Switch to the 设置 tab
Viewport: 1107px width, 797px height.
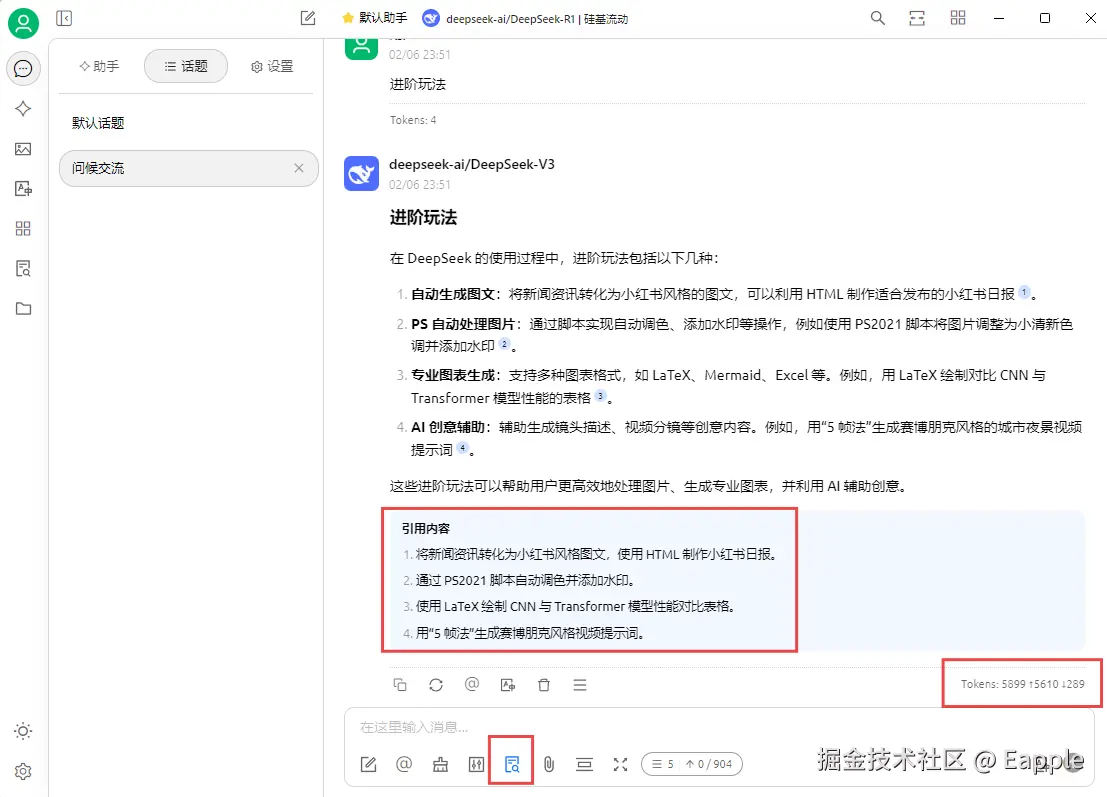pyautogui.click(x=272, y=66)
